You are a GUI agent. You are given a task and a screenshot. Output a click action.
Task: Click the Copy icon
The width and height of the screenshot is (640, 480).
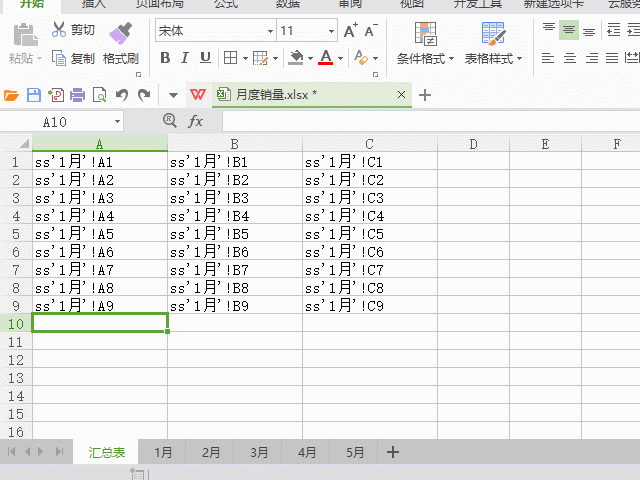(59, 58)
